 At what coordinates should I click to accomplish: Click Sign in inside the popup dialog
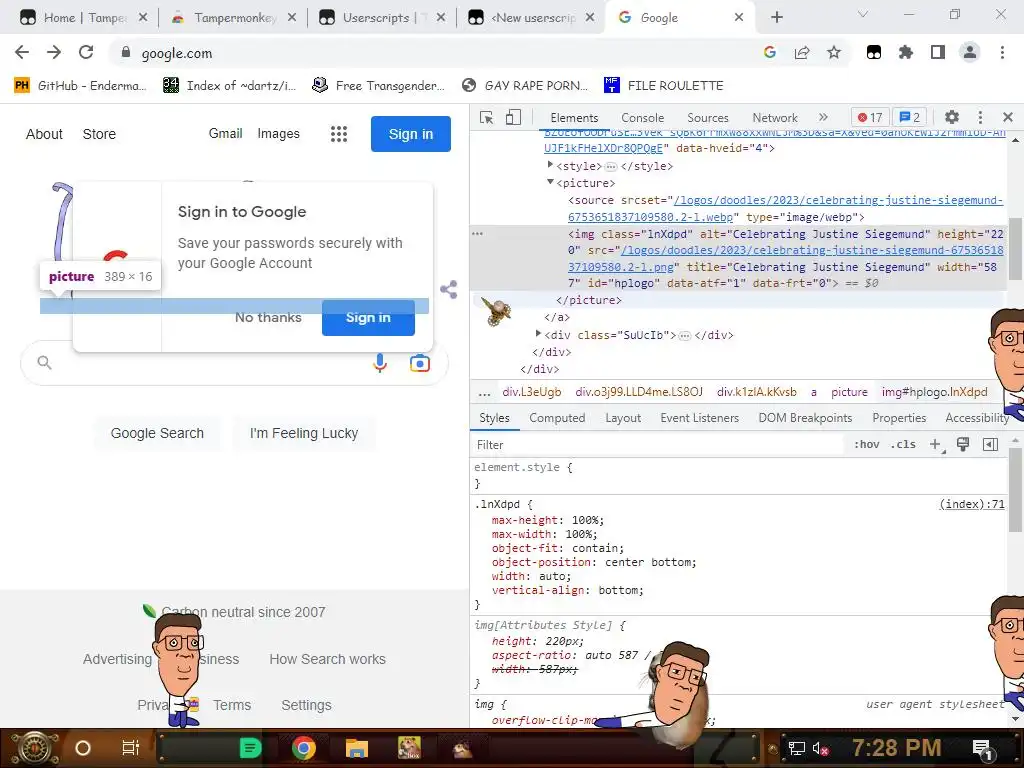coord(368,318)
